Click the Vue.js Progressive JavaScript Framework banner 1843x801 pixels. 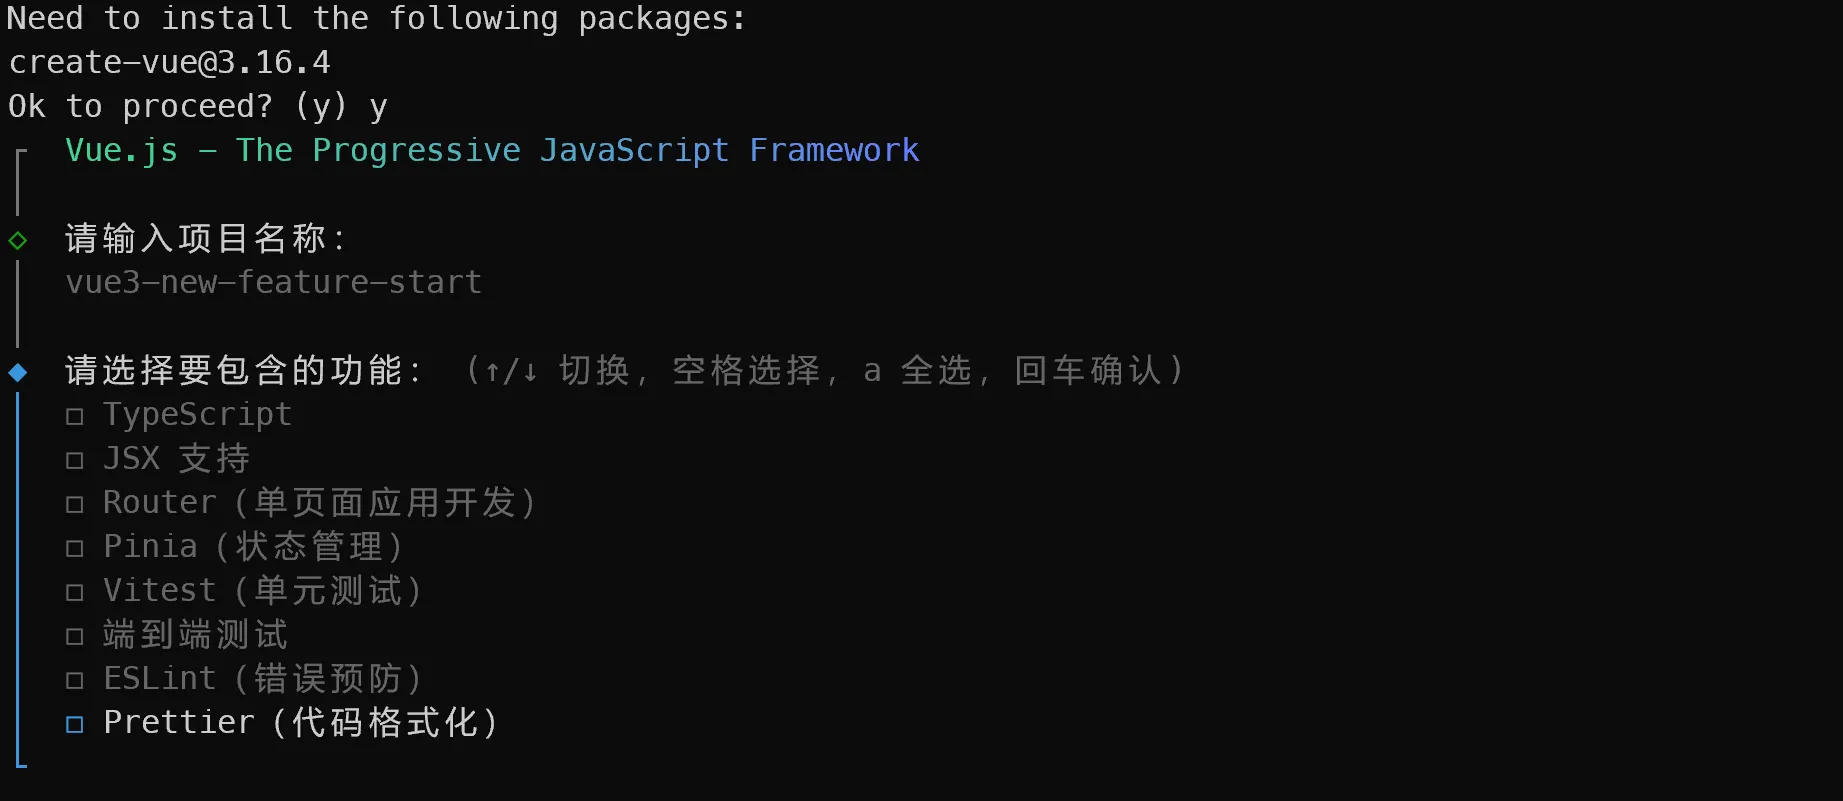click(491, 151)
